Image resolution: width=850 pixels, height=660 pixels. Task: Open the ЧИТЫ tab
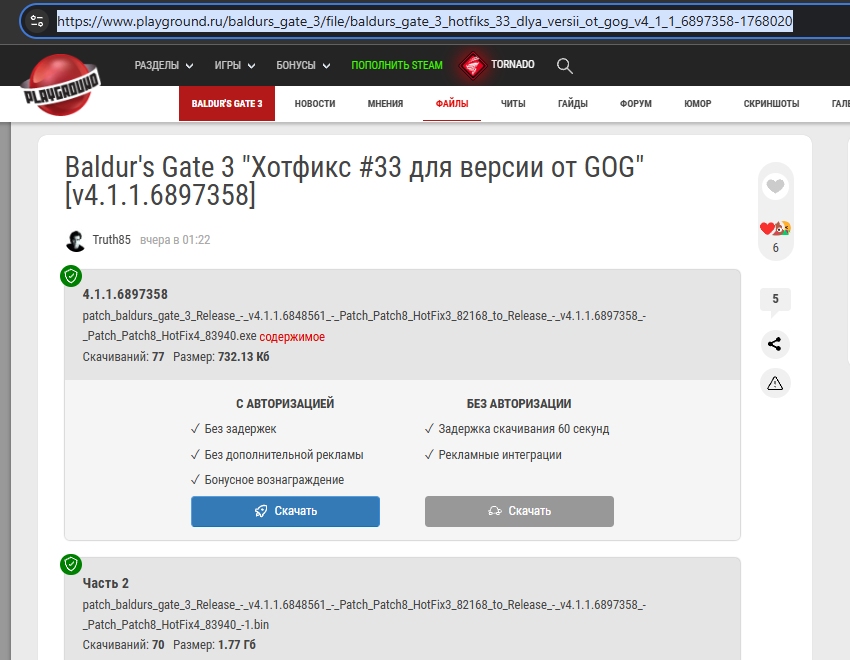point(513,104)
